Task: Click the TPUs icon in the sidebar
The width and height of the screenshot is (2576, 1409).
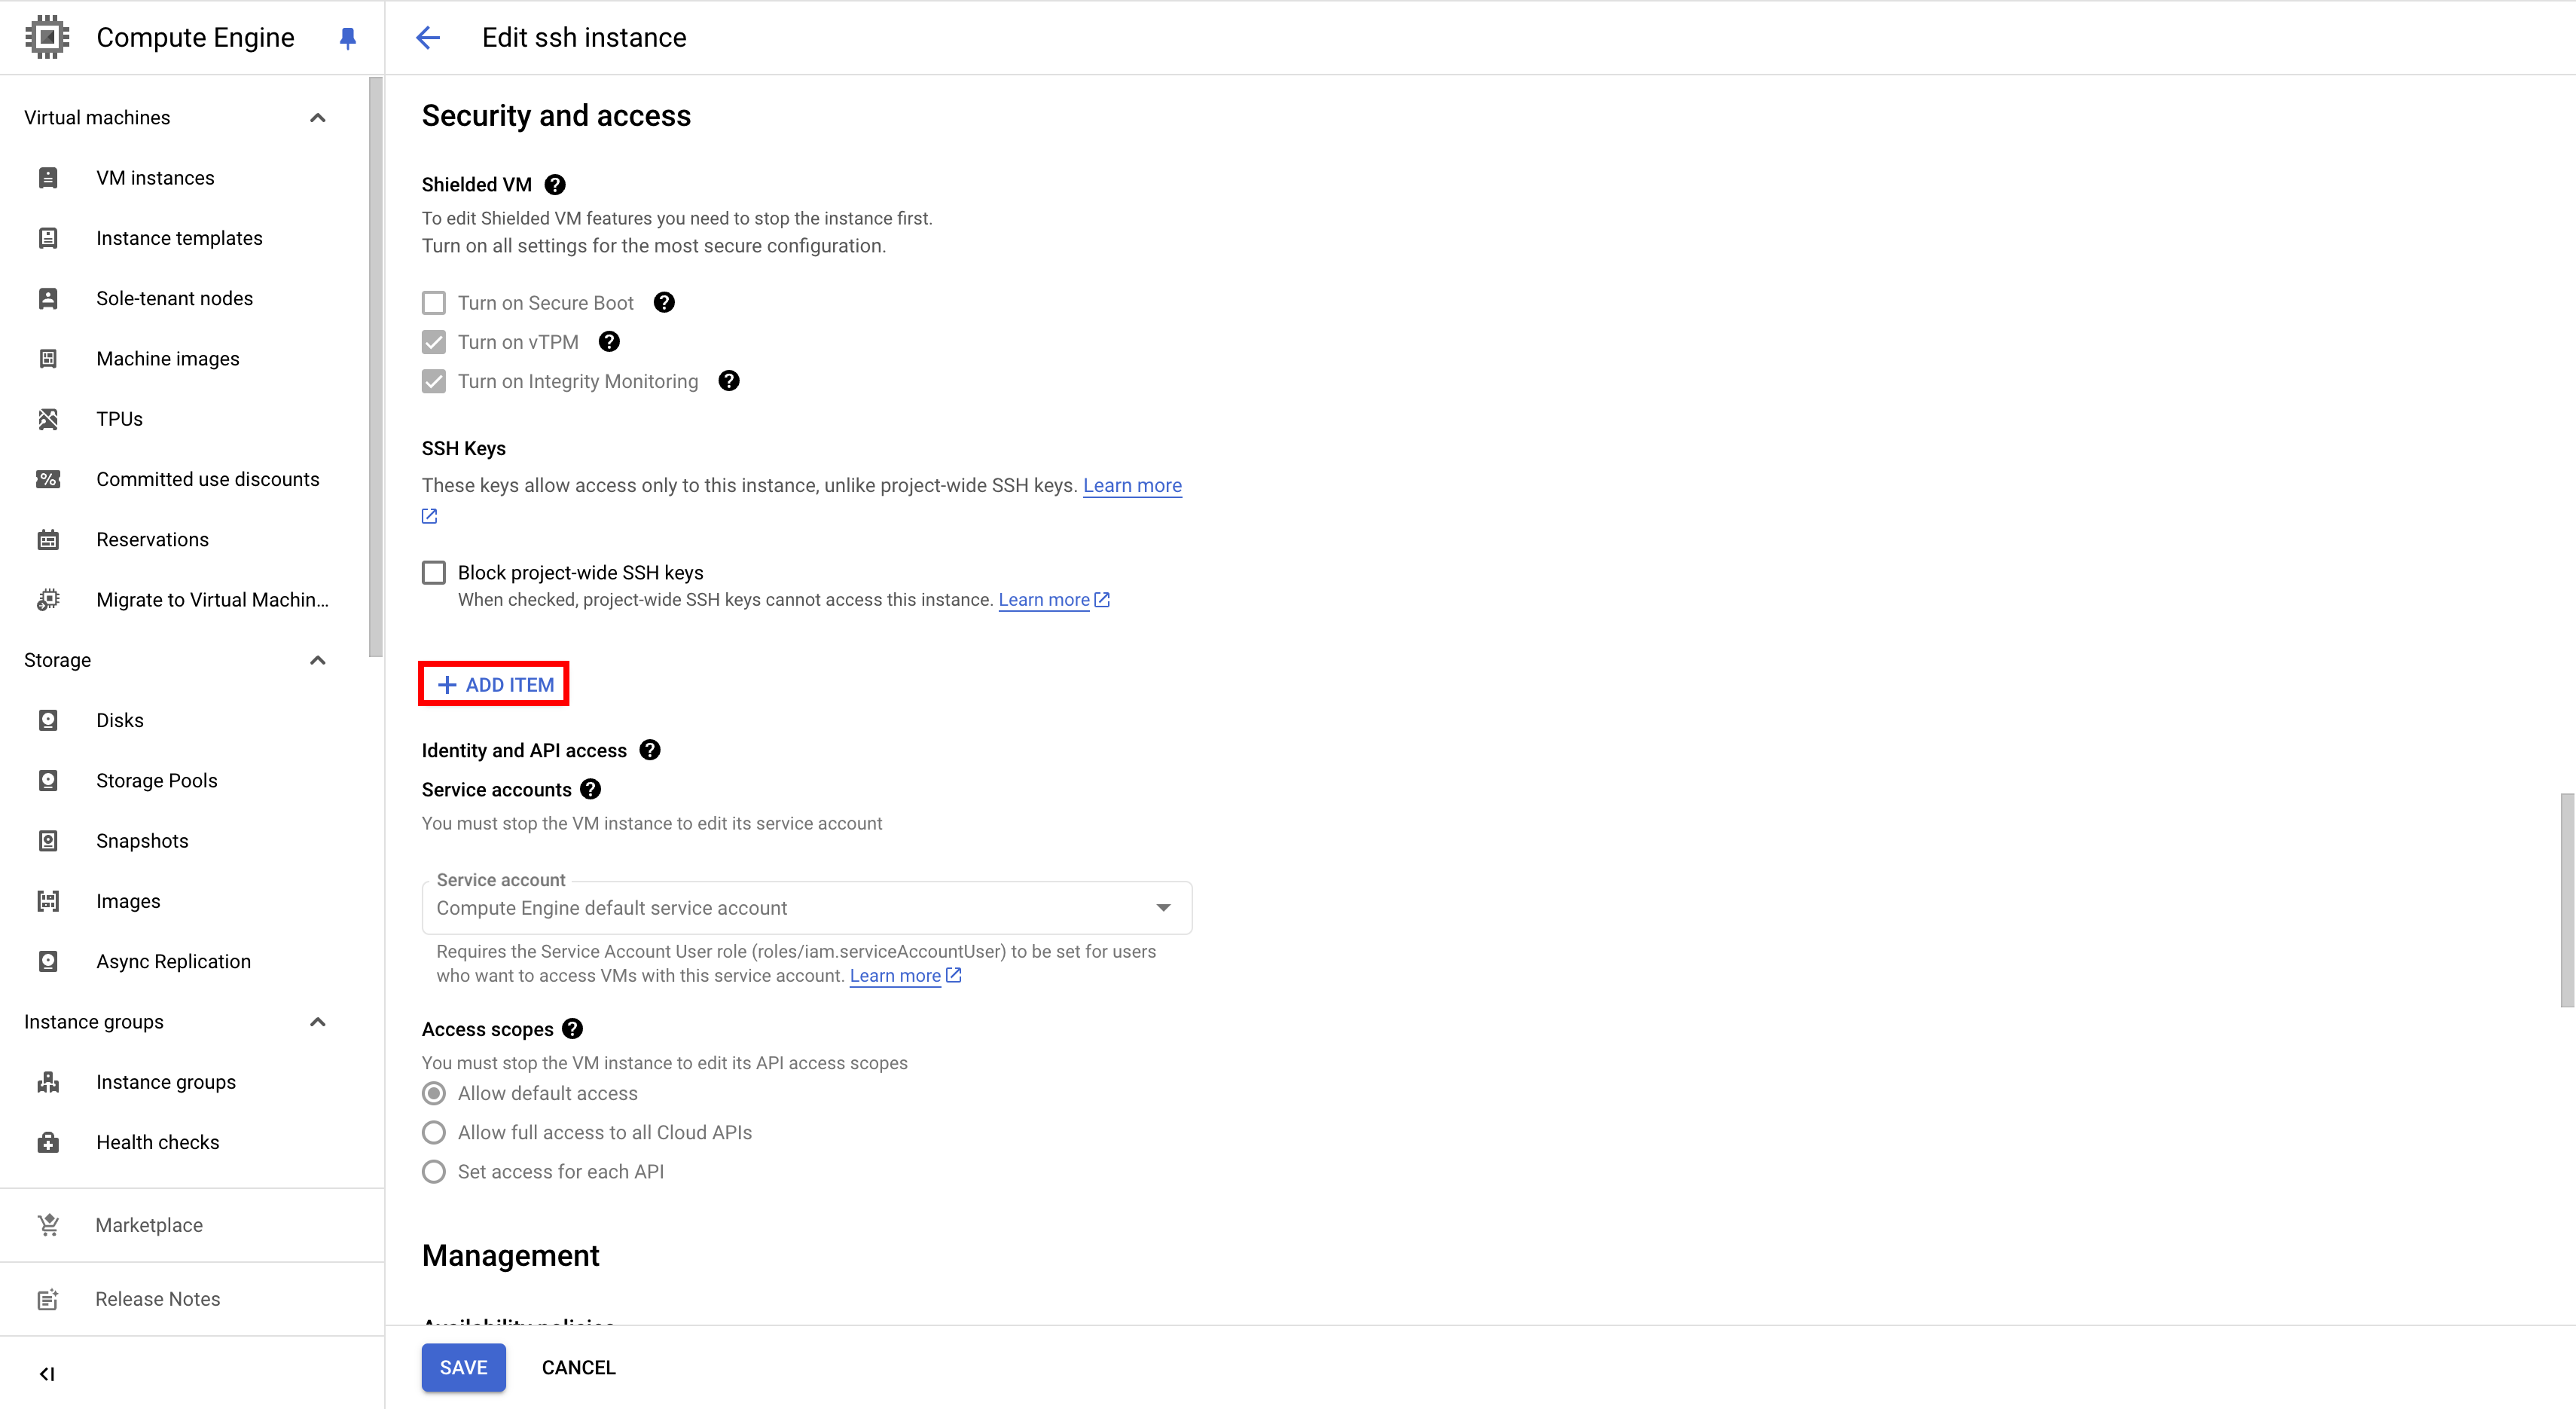Action: (x=48, y=418)
